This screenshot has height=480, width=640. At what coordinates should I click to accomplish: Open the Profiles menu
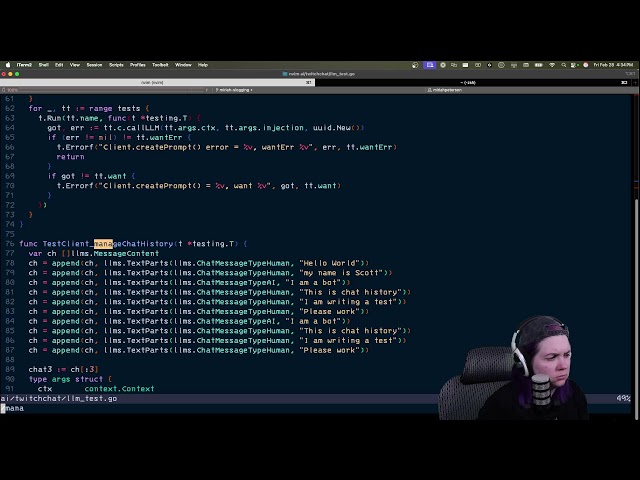click(x=138, y=65)
